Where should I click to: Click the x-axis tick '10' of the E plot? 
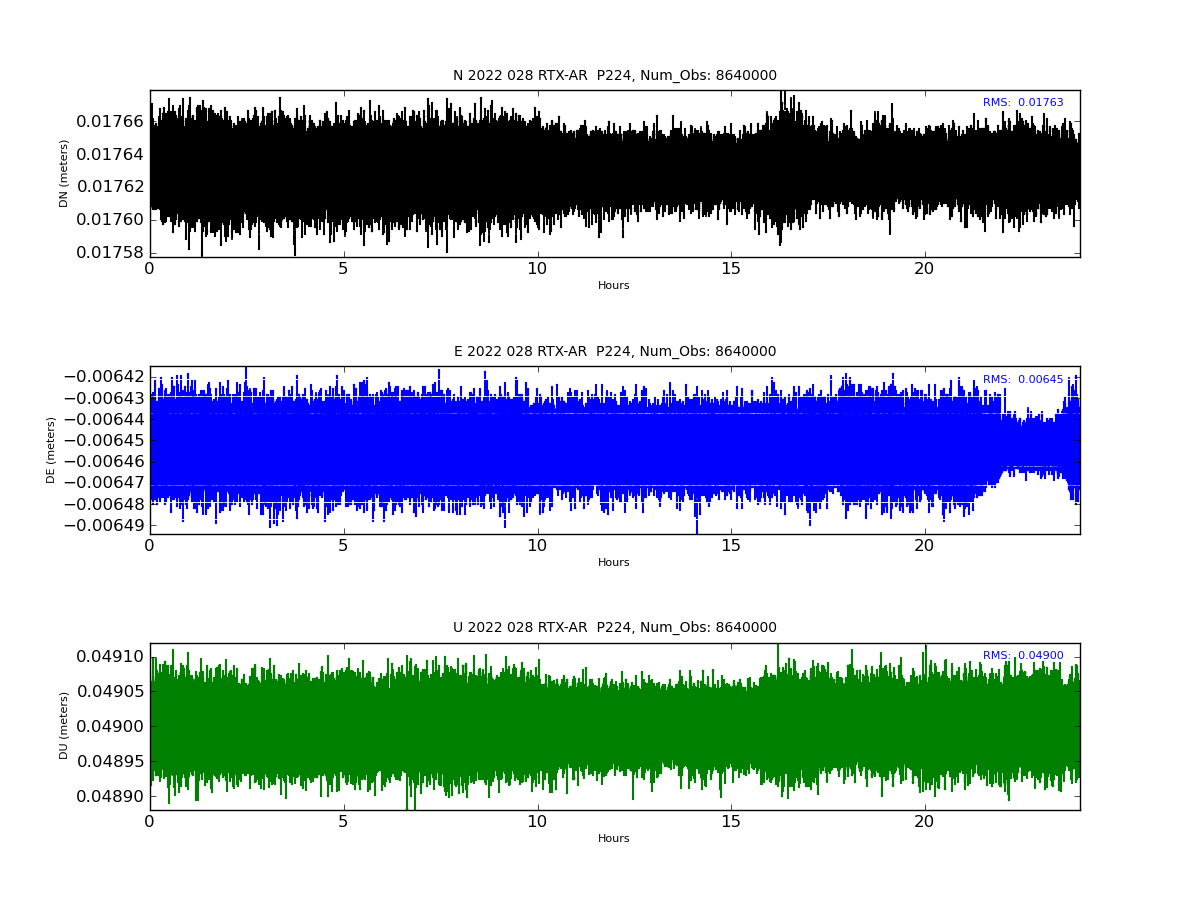pyautogui.click(x=537, y=546)
